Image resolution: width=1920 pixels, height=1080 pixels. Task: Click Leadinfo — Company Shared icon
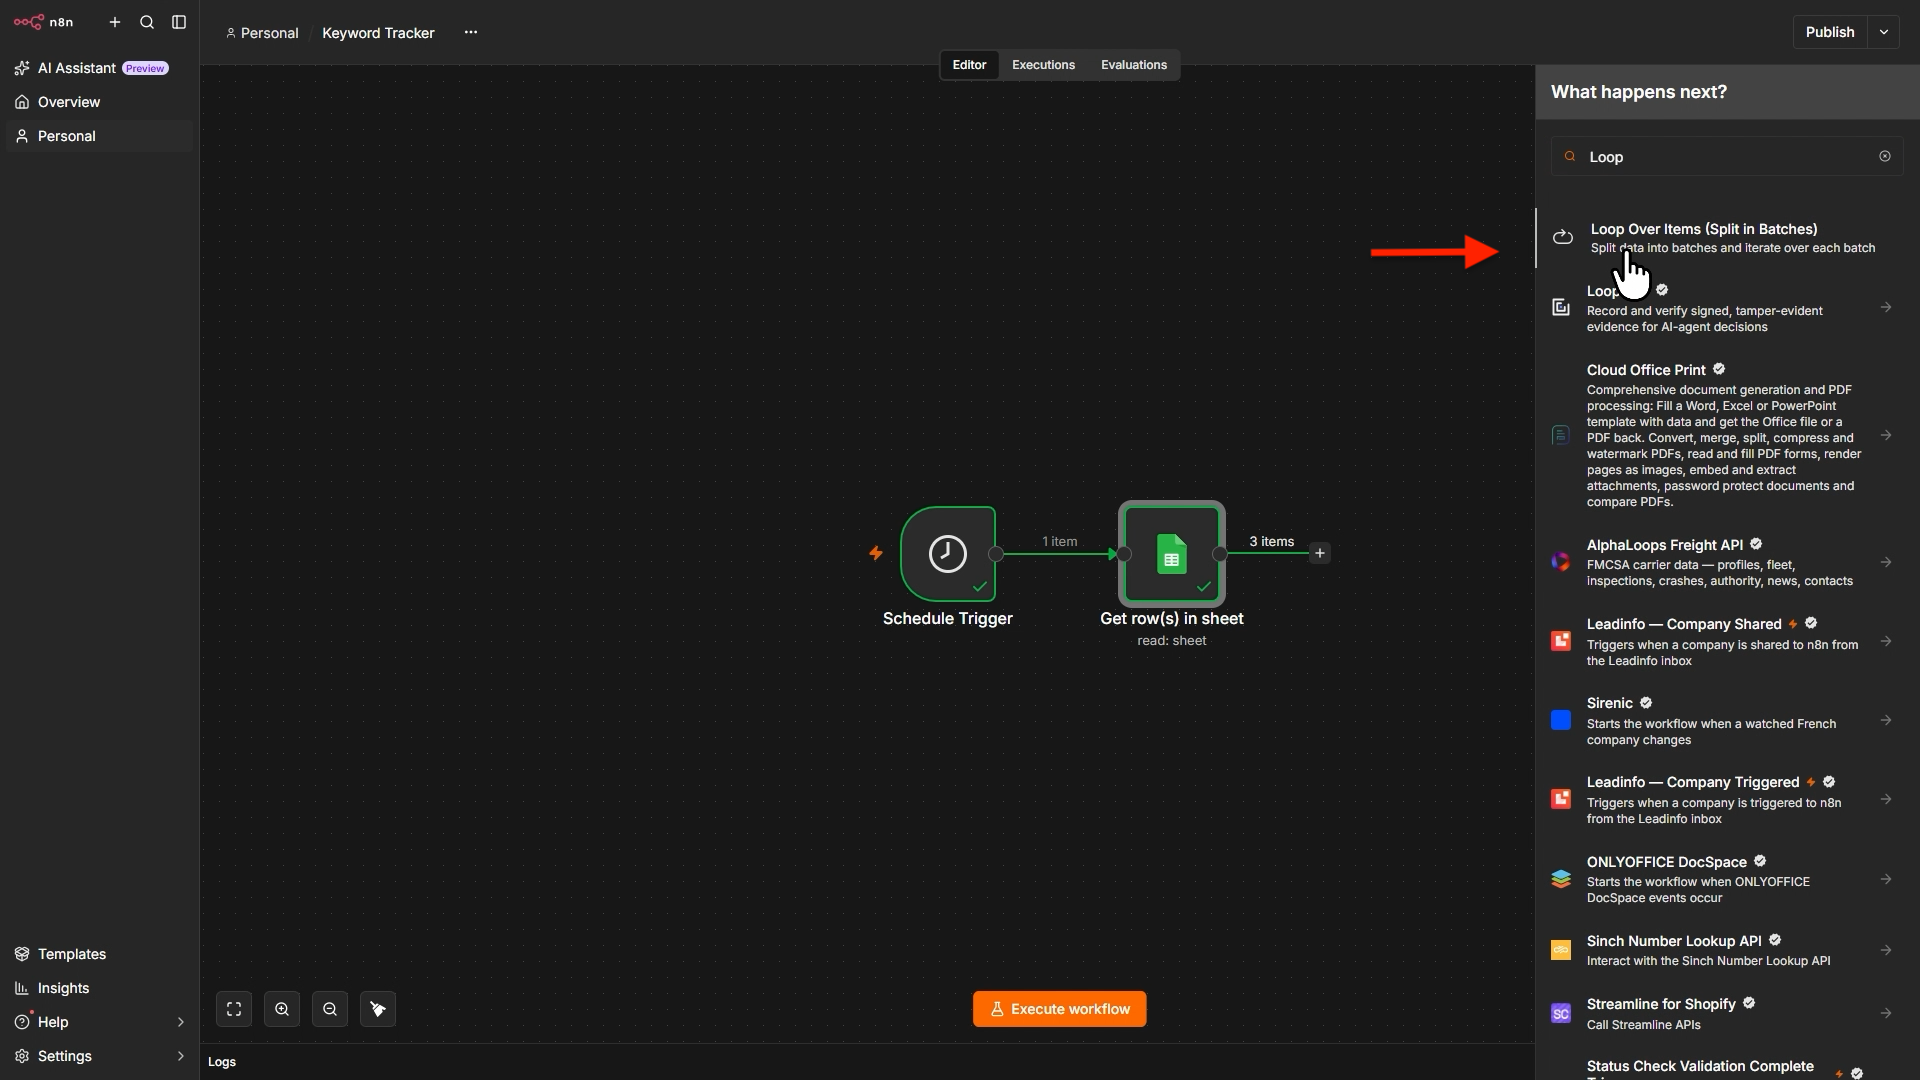coord(1561,641)
